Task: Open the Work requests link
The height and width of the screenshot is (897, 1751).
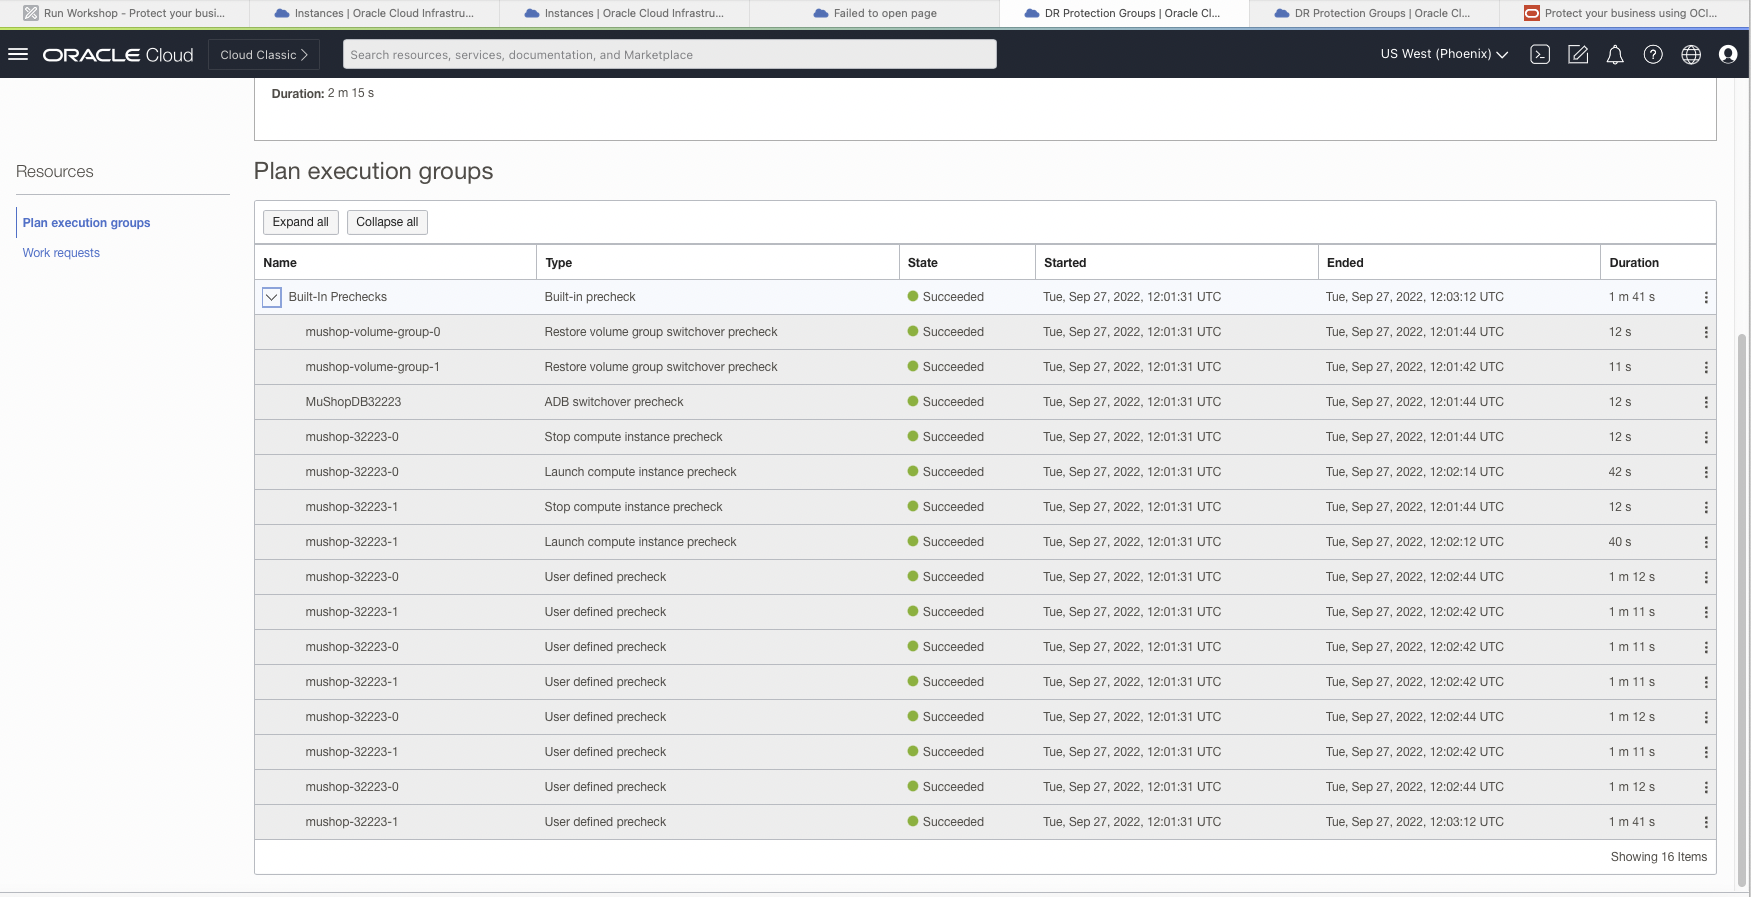Action: [x=61, y=253]
